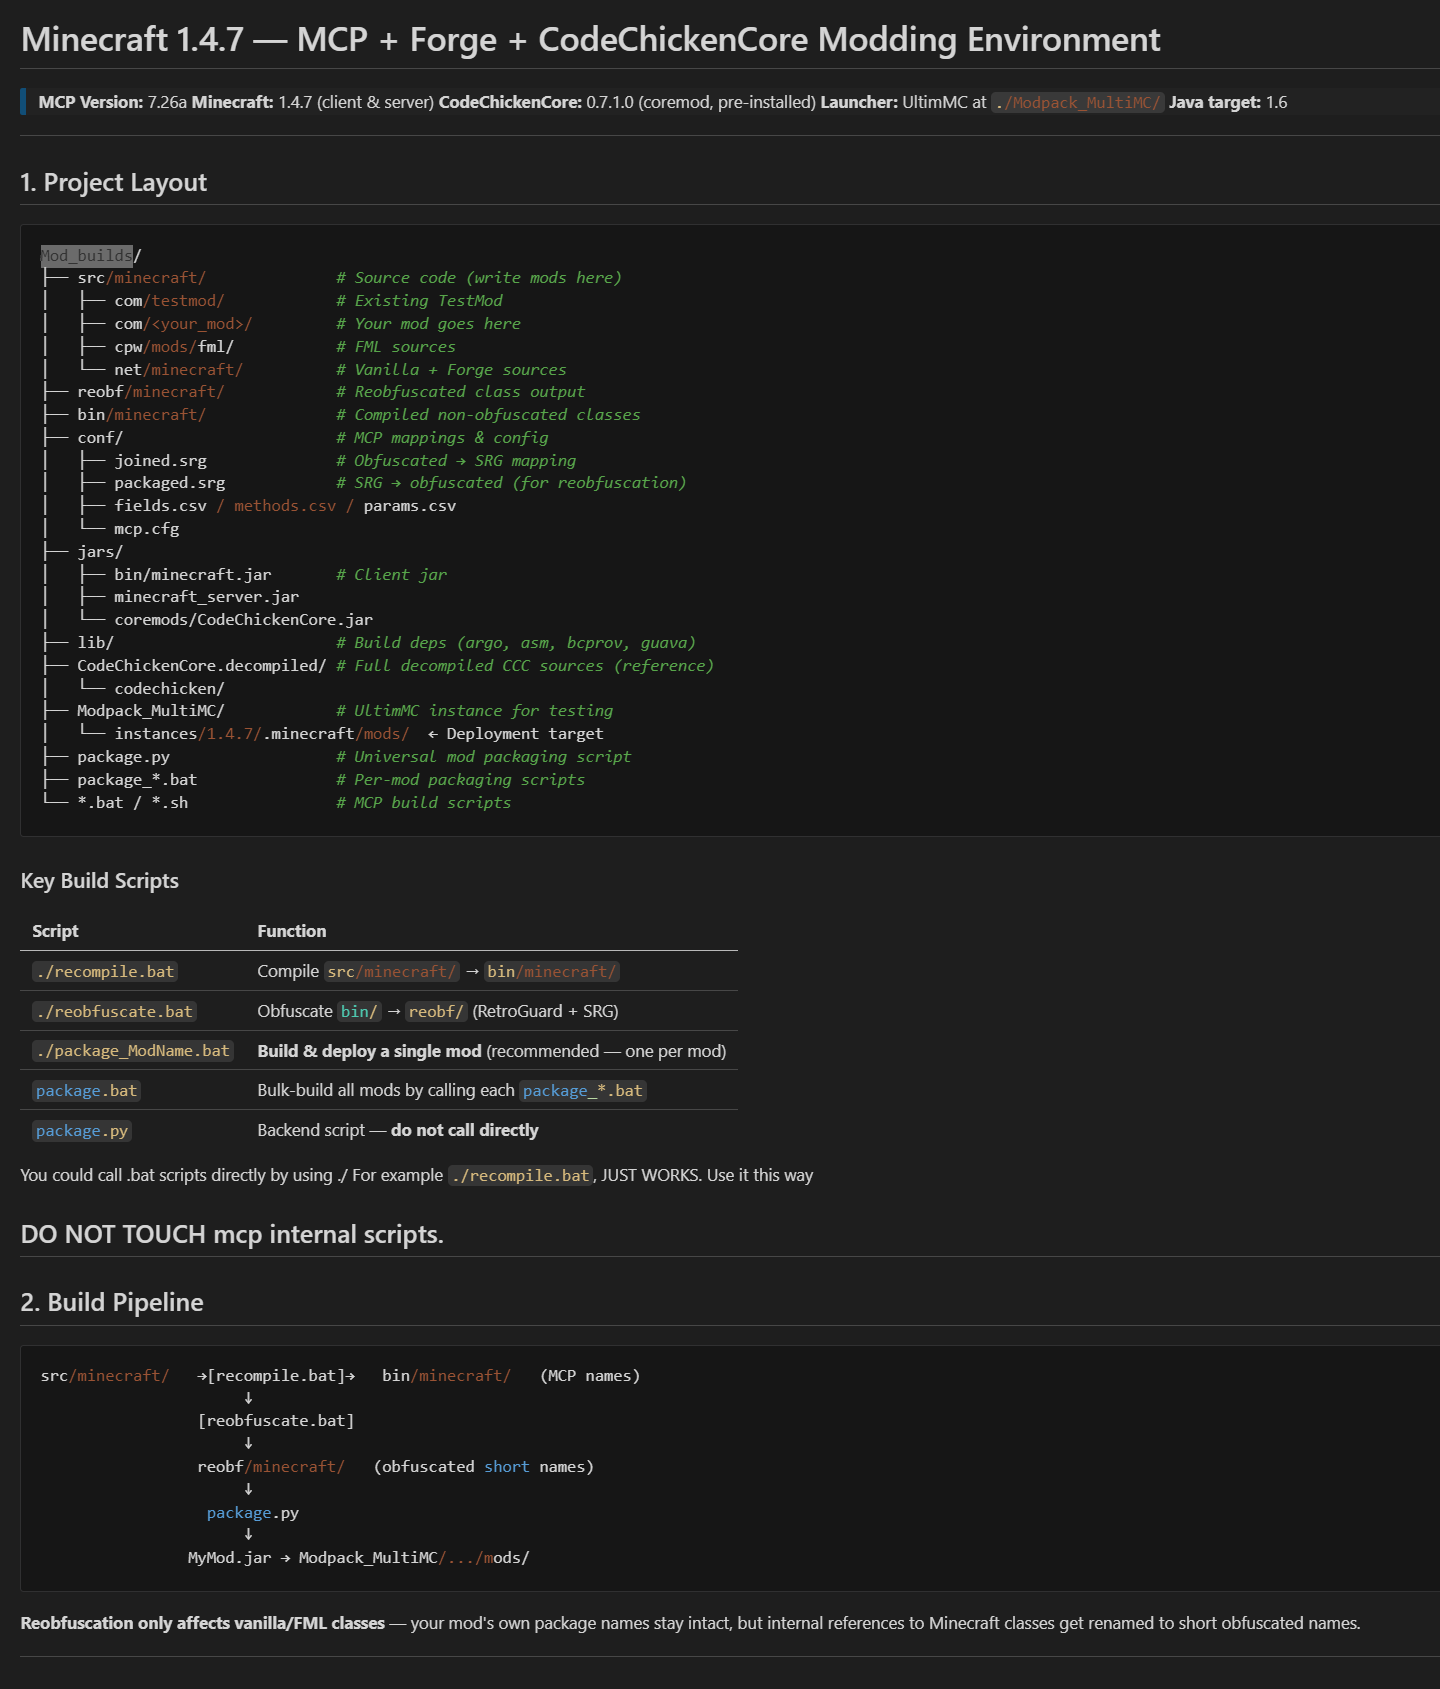Click the highlighted 'Mod_builds' root folder name
Viewport: 1440px width, 1689px height.
(x=87, y=256)
